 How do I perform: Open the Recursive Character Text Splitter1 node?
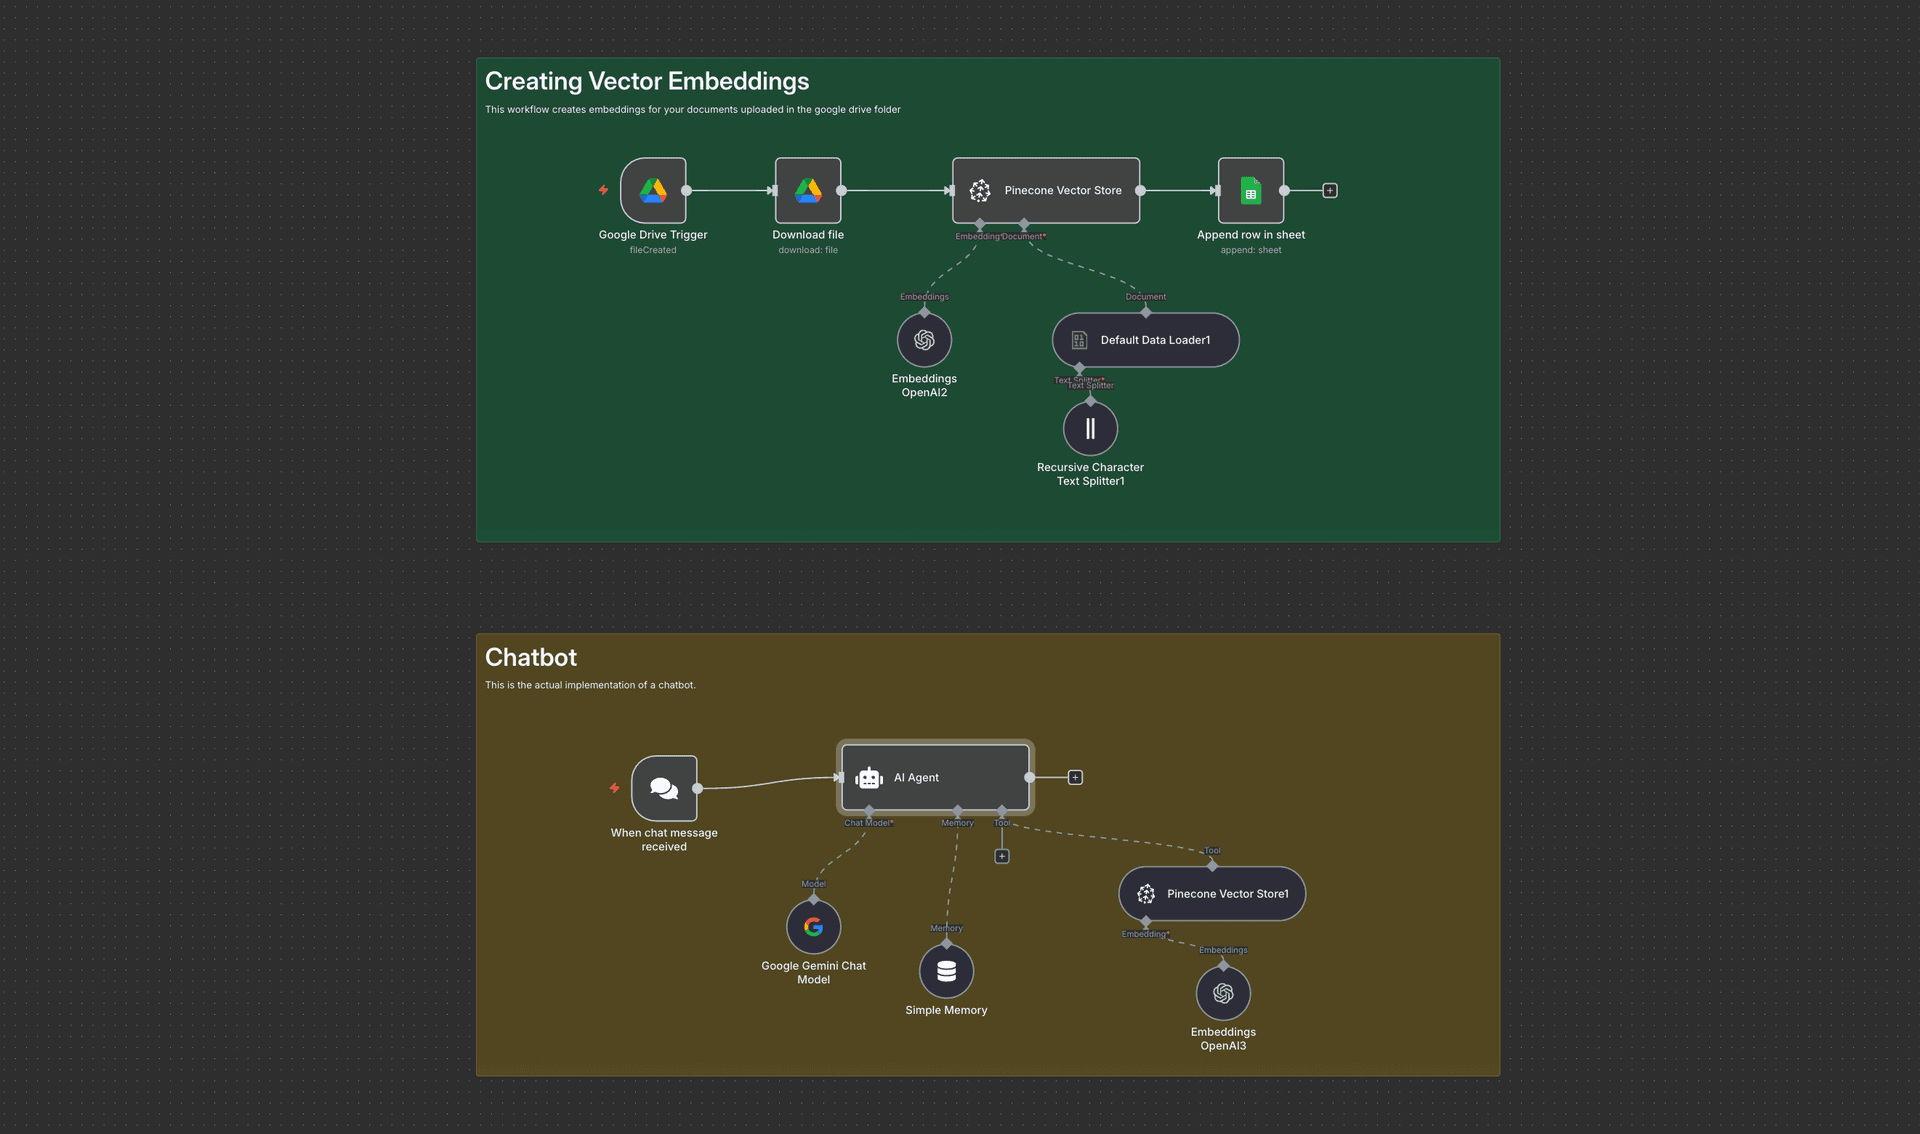[1090, 428]
